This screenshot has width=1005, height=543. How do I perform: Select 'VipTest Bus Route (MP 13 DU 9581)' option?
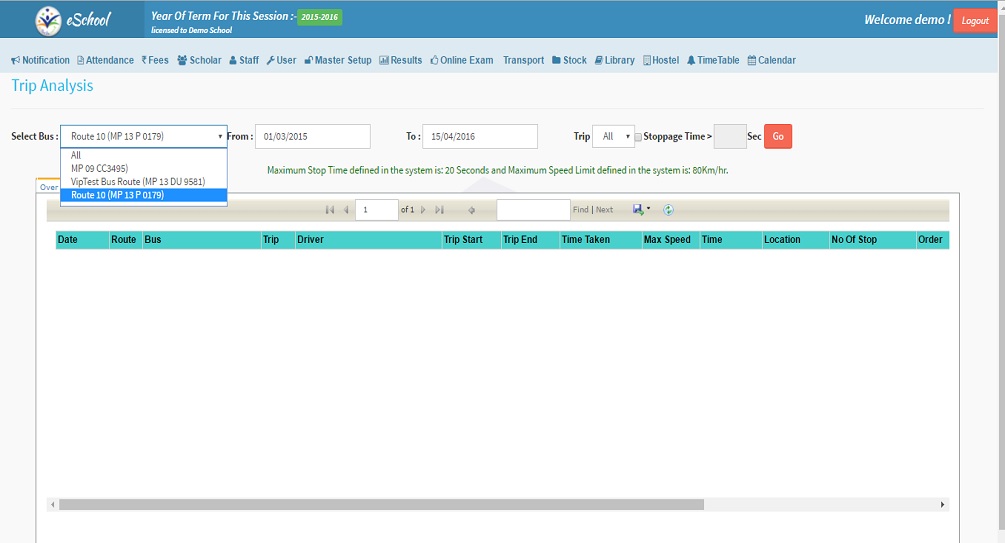click(138, 182)
